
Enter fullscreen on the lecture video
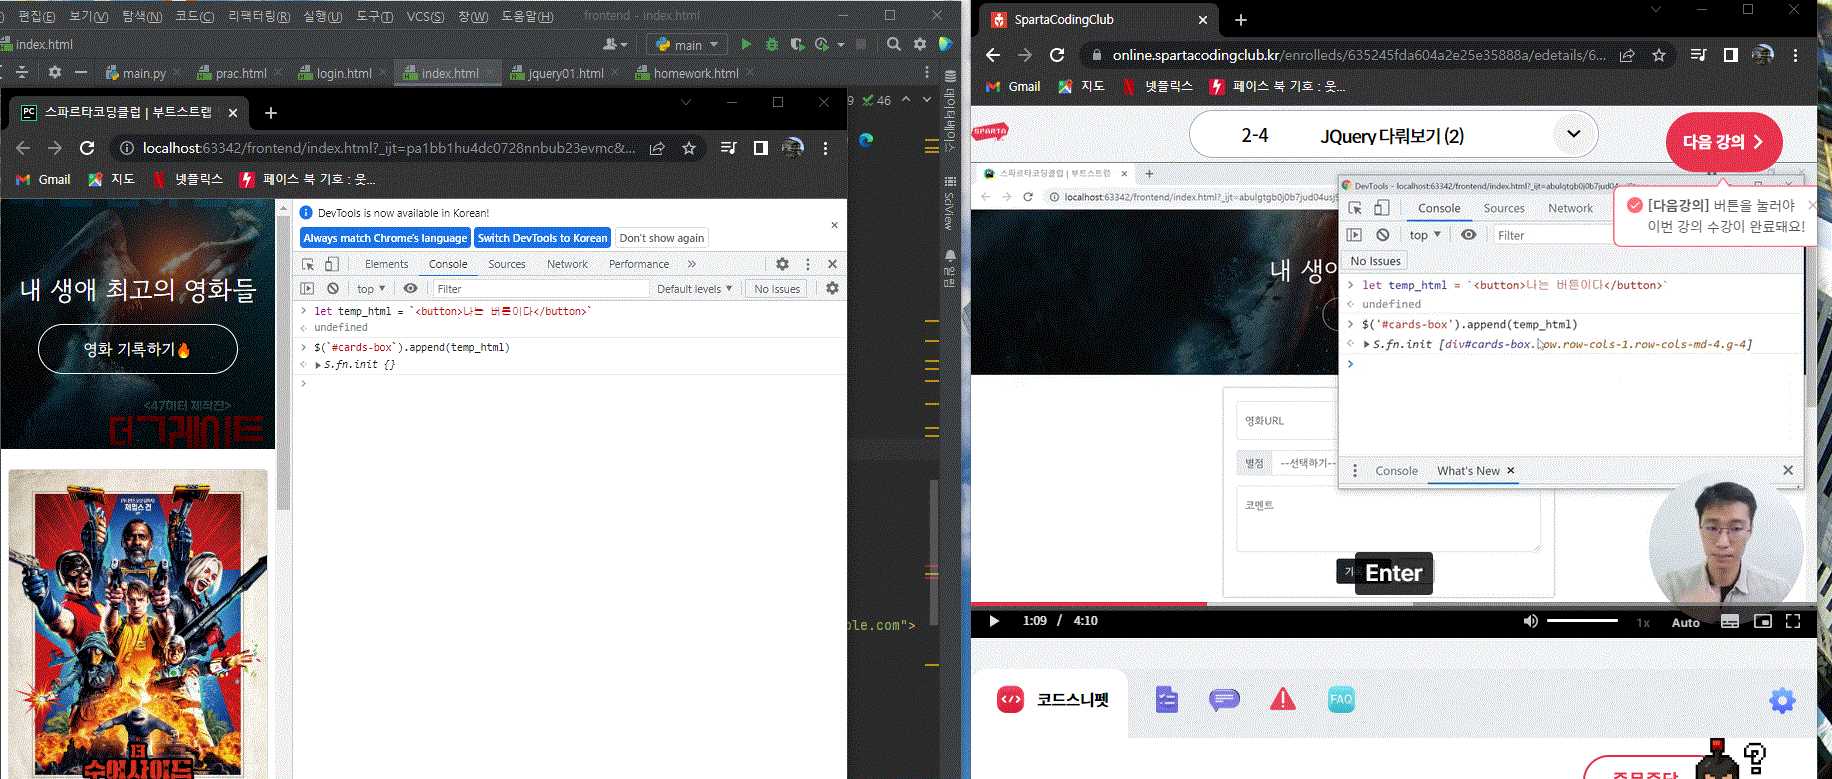coord(1793,621)
